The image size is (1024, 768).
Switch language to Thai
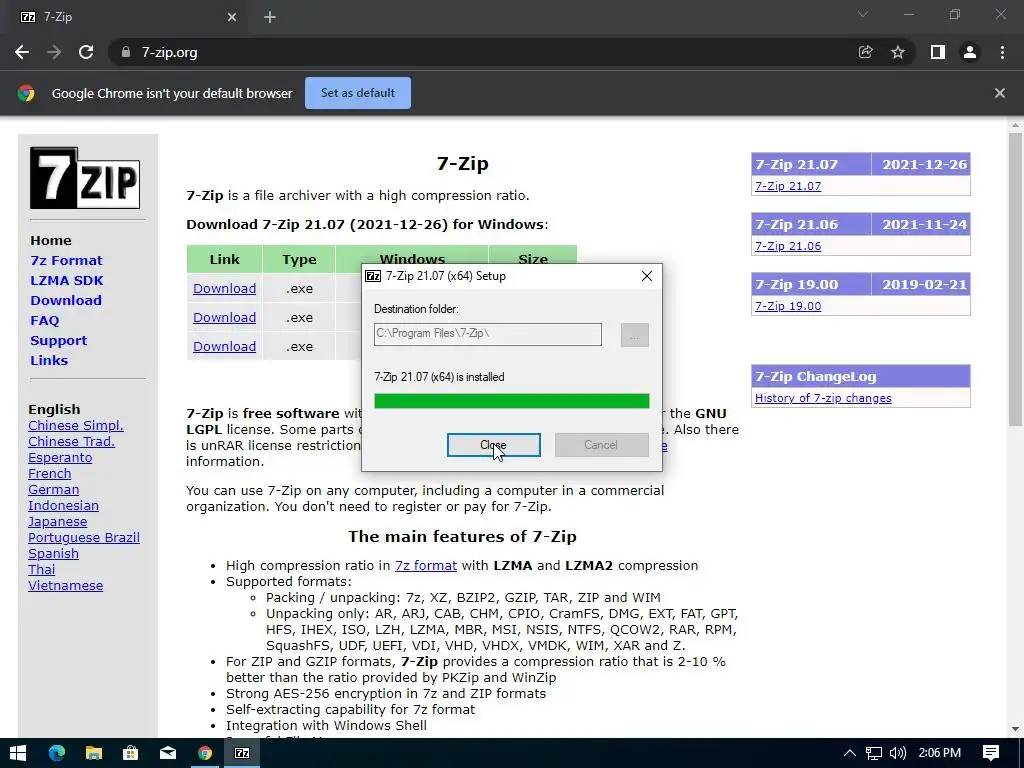point(42,569)
